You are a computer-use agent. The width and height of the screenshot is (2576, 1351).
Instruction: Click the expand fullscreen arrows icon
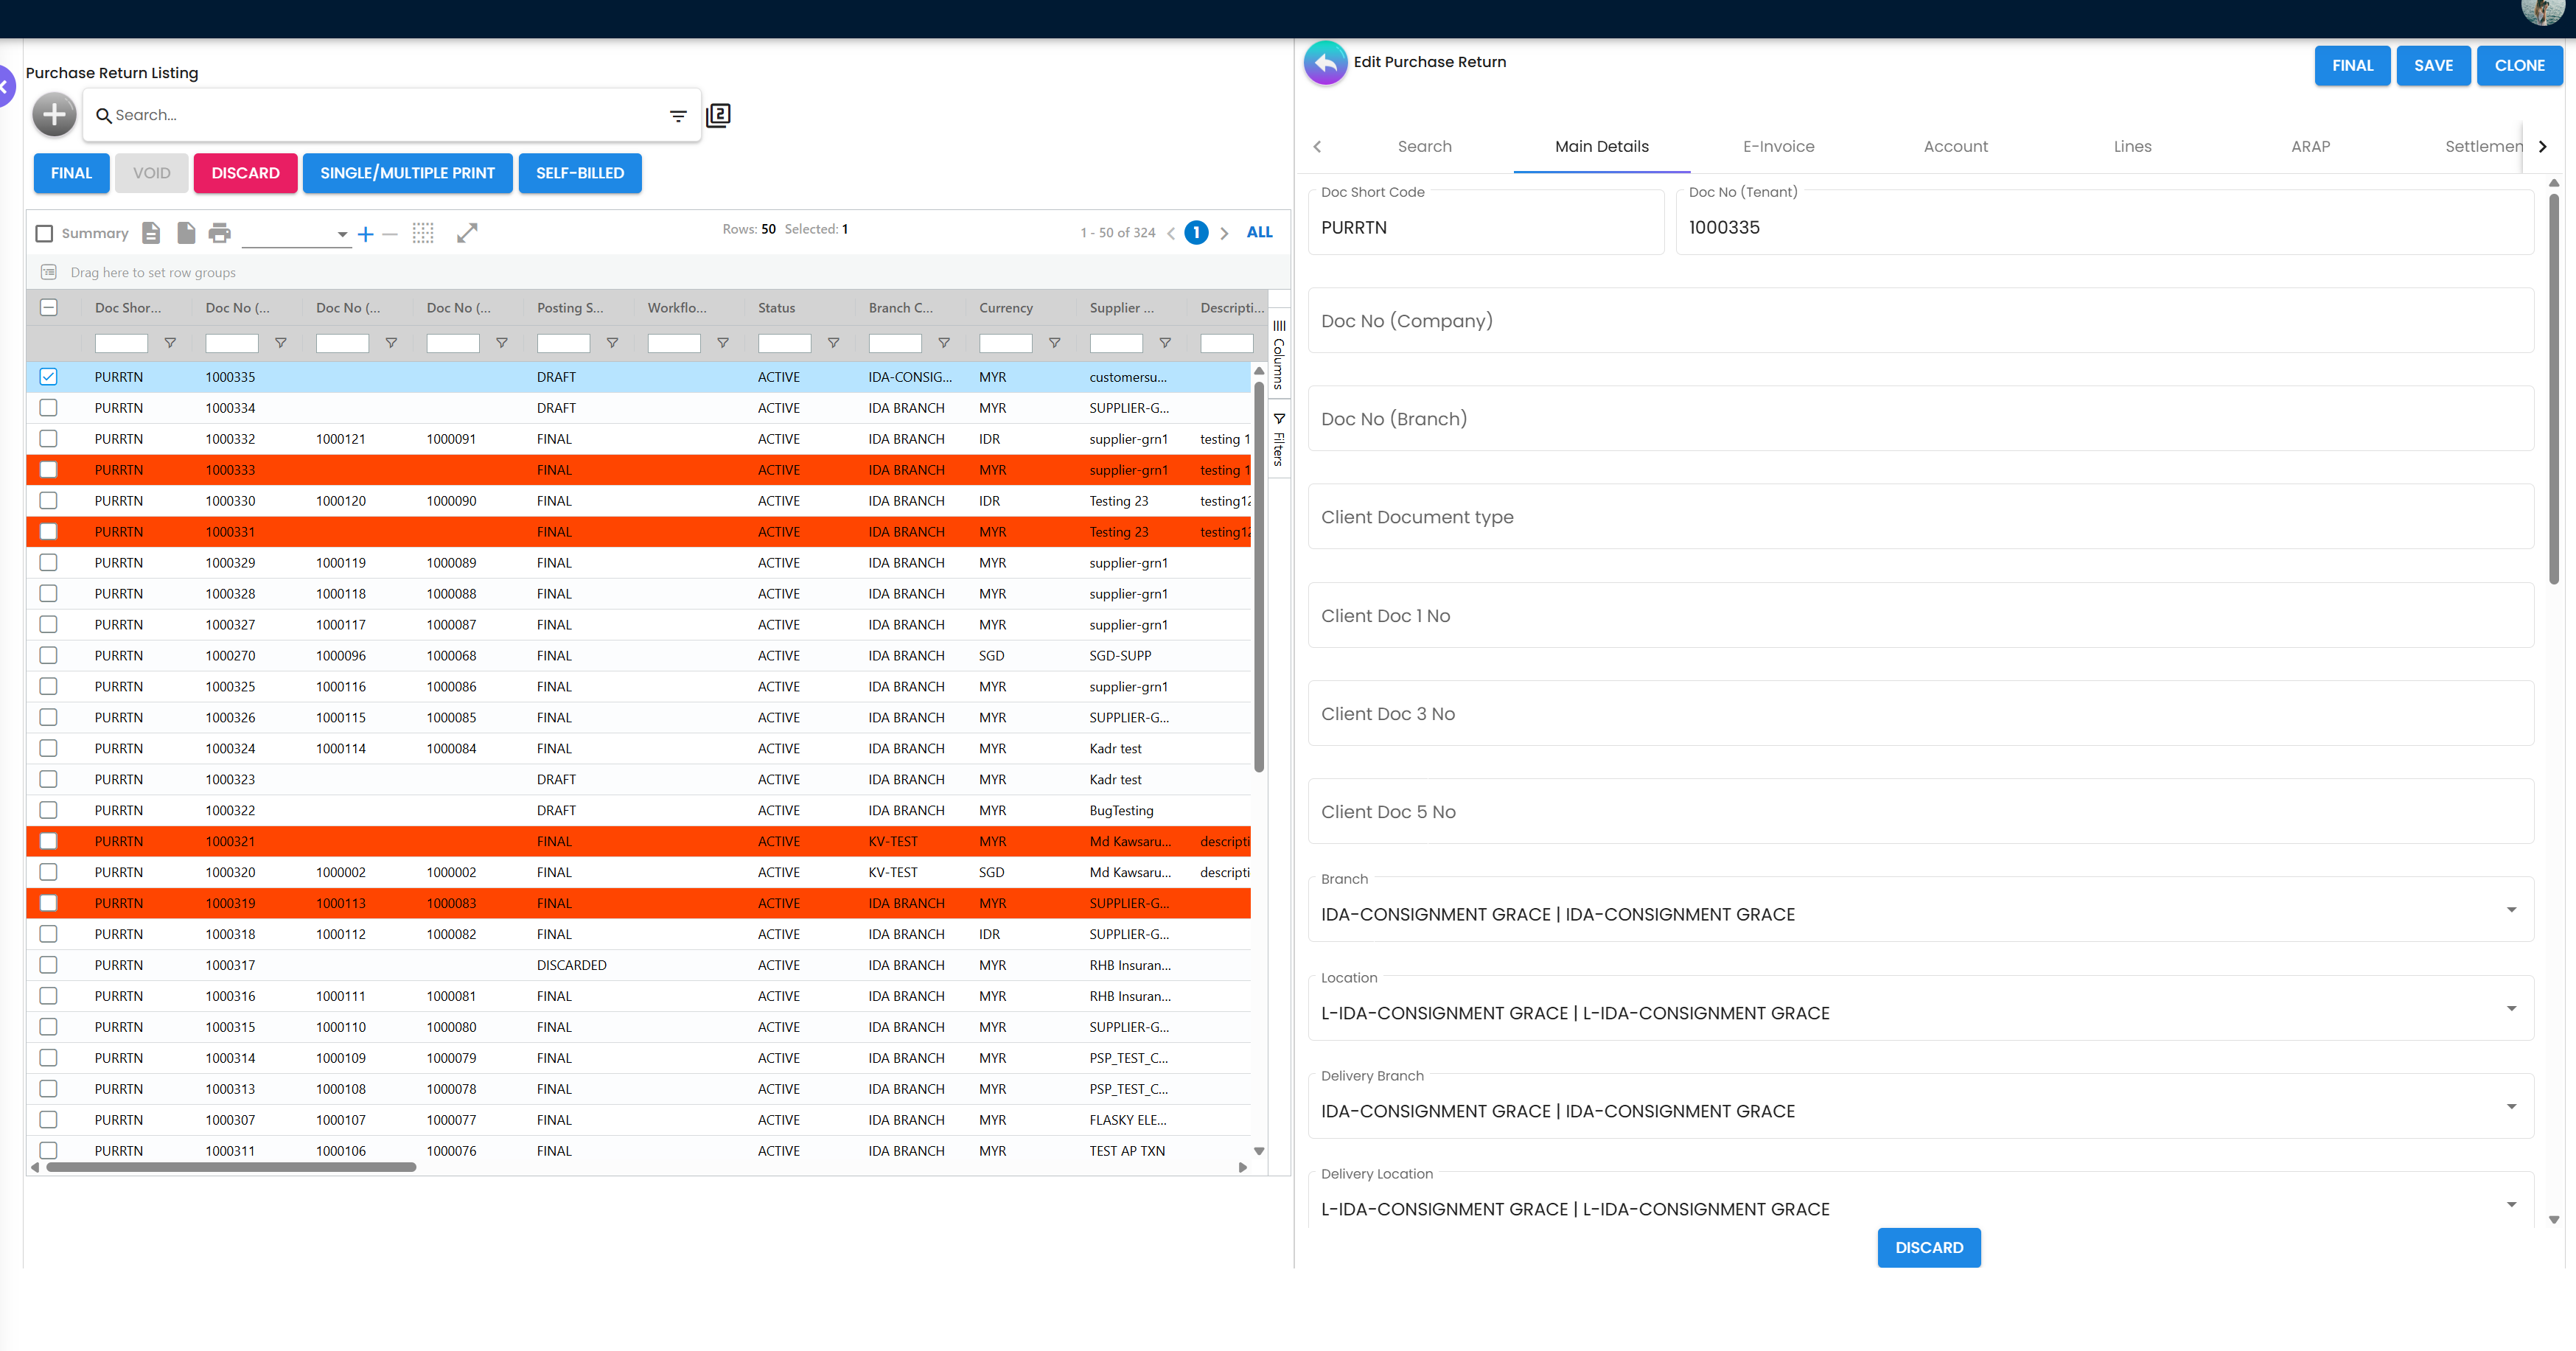(x=467, y=233)
